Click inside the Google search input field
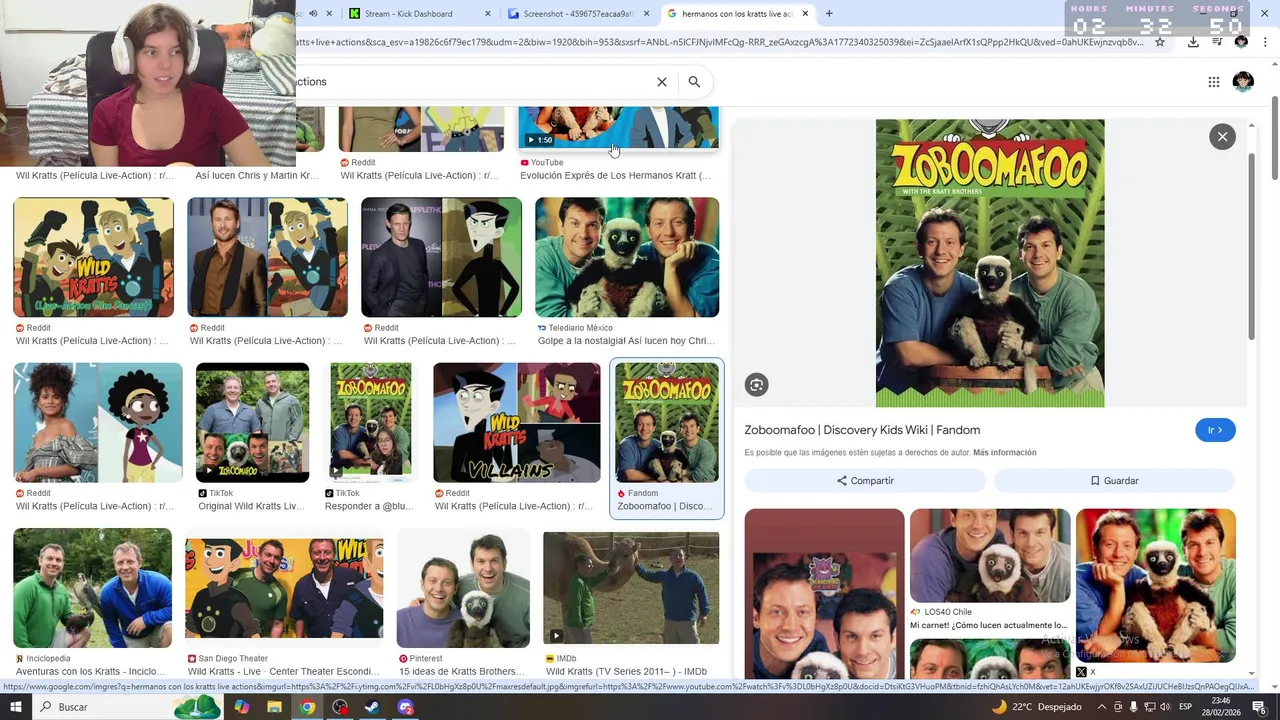 click(470, 82)
